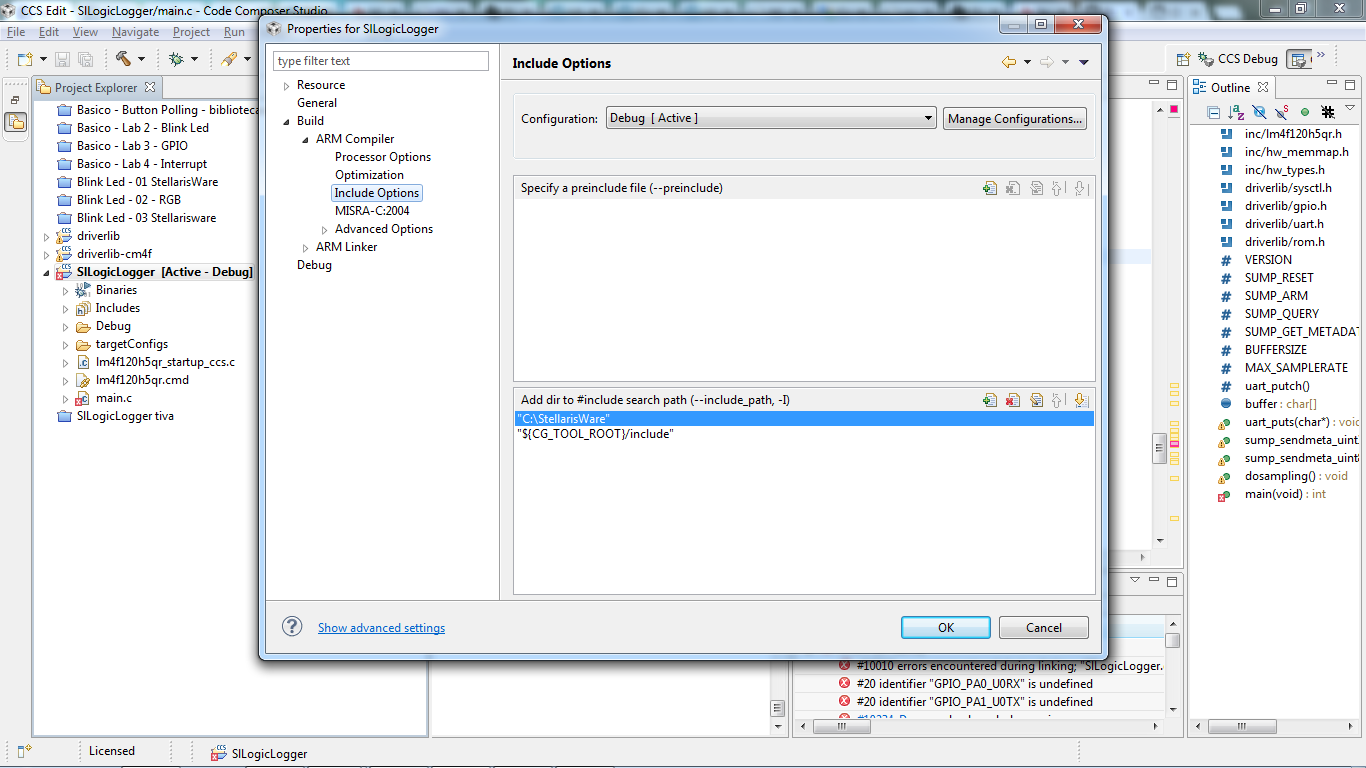
Task: Click the Edit icon for the include search path
Action: click(1036, 400)
